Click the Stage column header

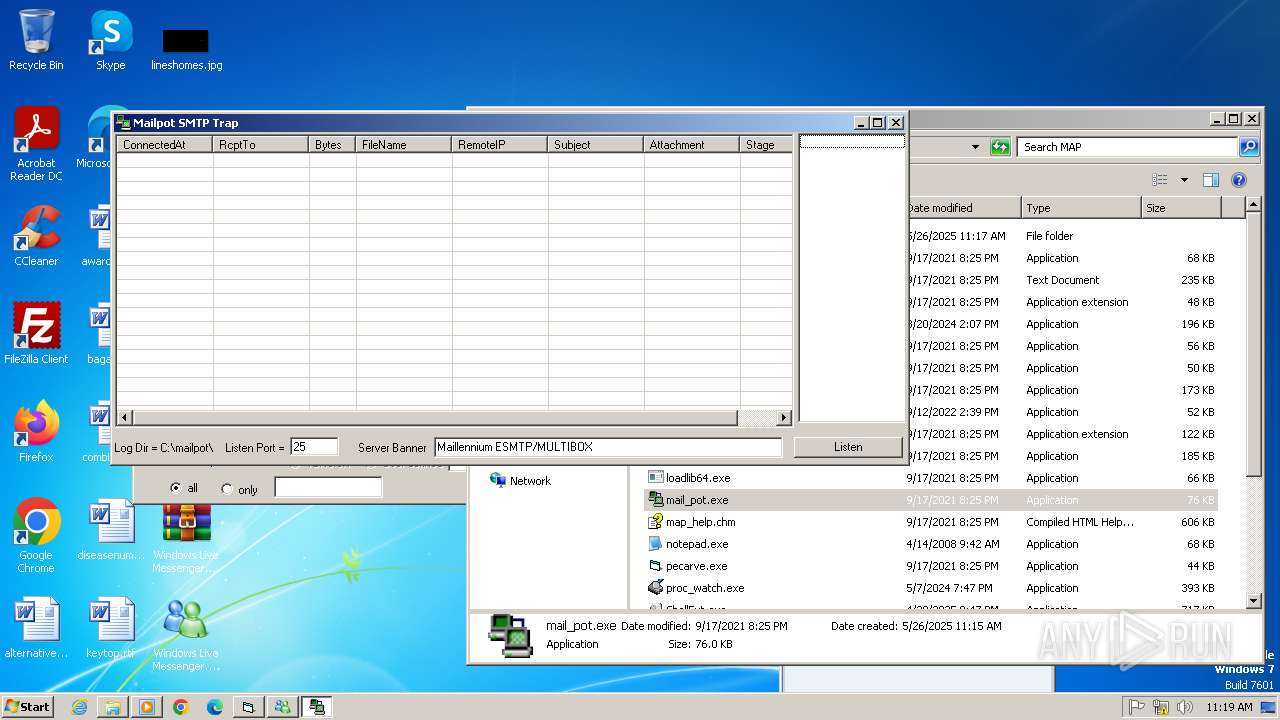click(766, 145)
